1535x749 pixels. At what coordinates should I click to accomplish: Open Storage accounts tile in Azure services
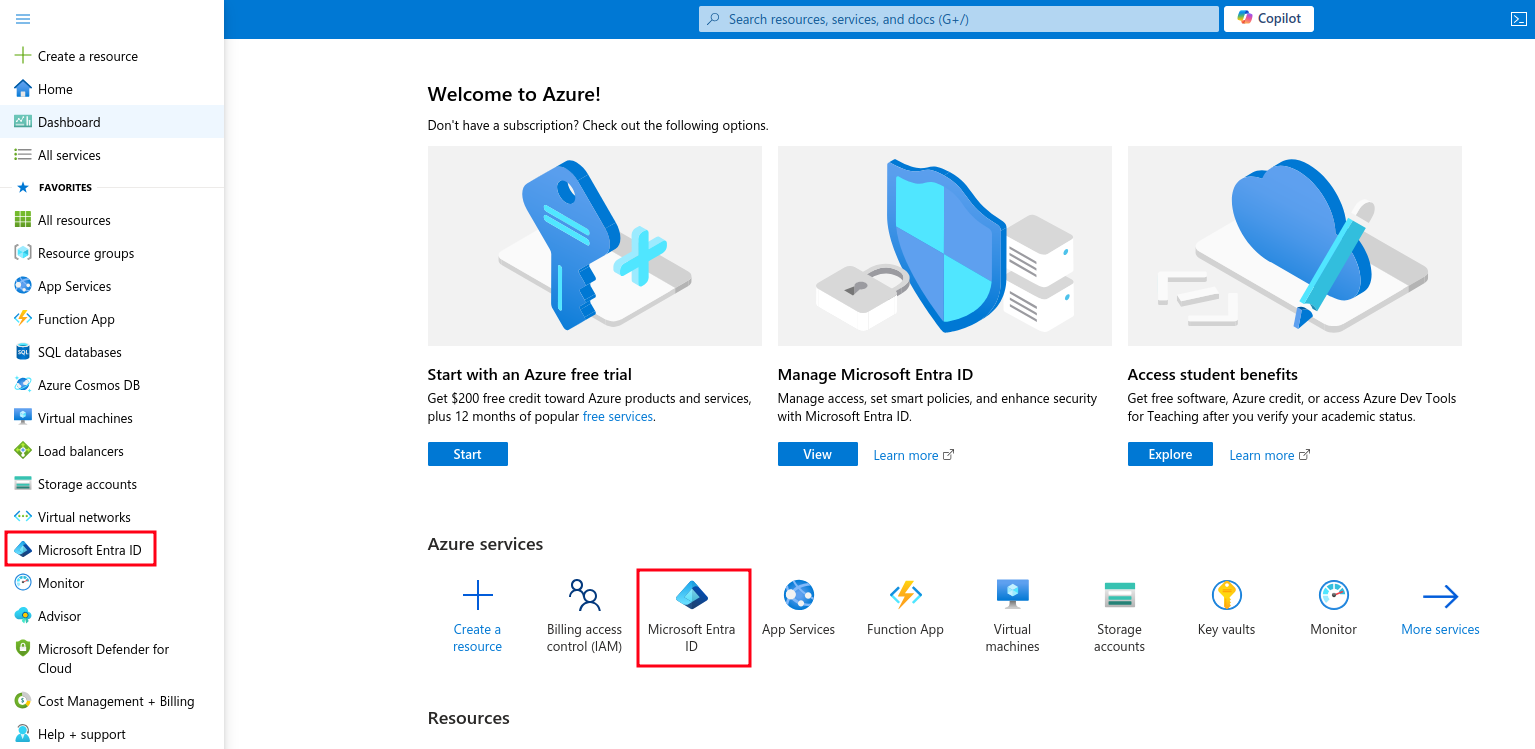1119,616
